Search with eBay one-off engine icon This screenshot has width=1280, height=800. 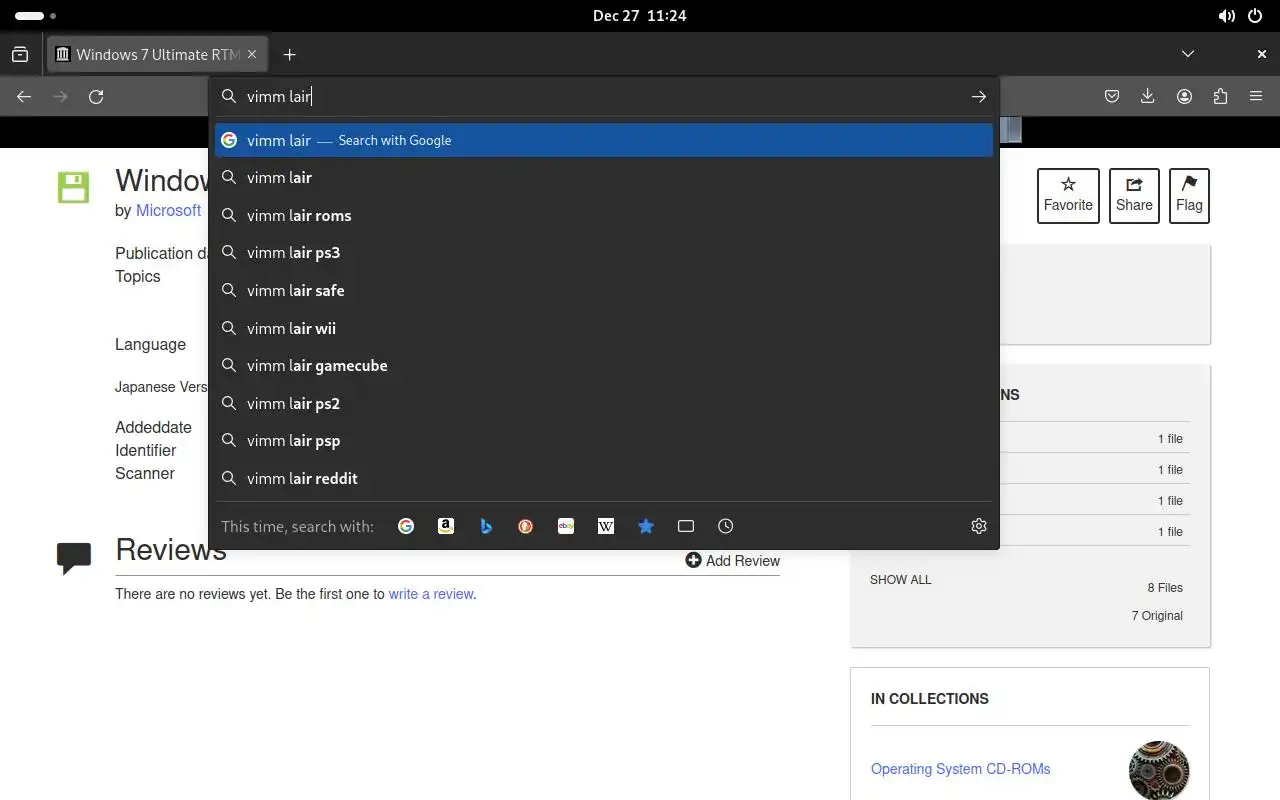pos(566,526)
